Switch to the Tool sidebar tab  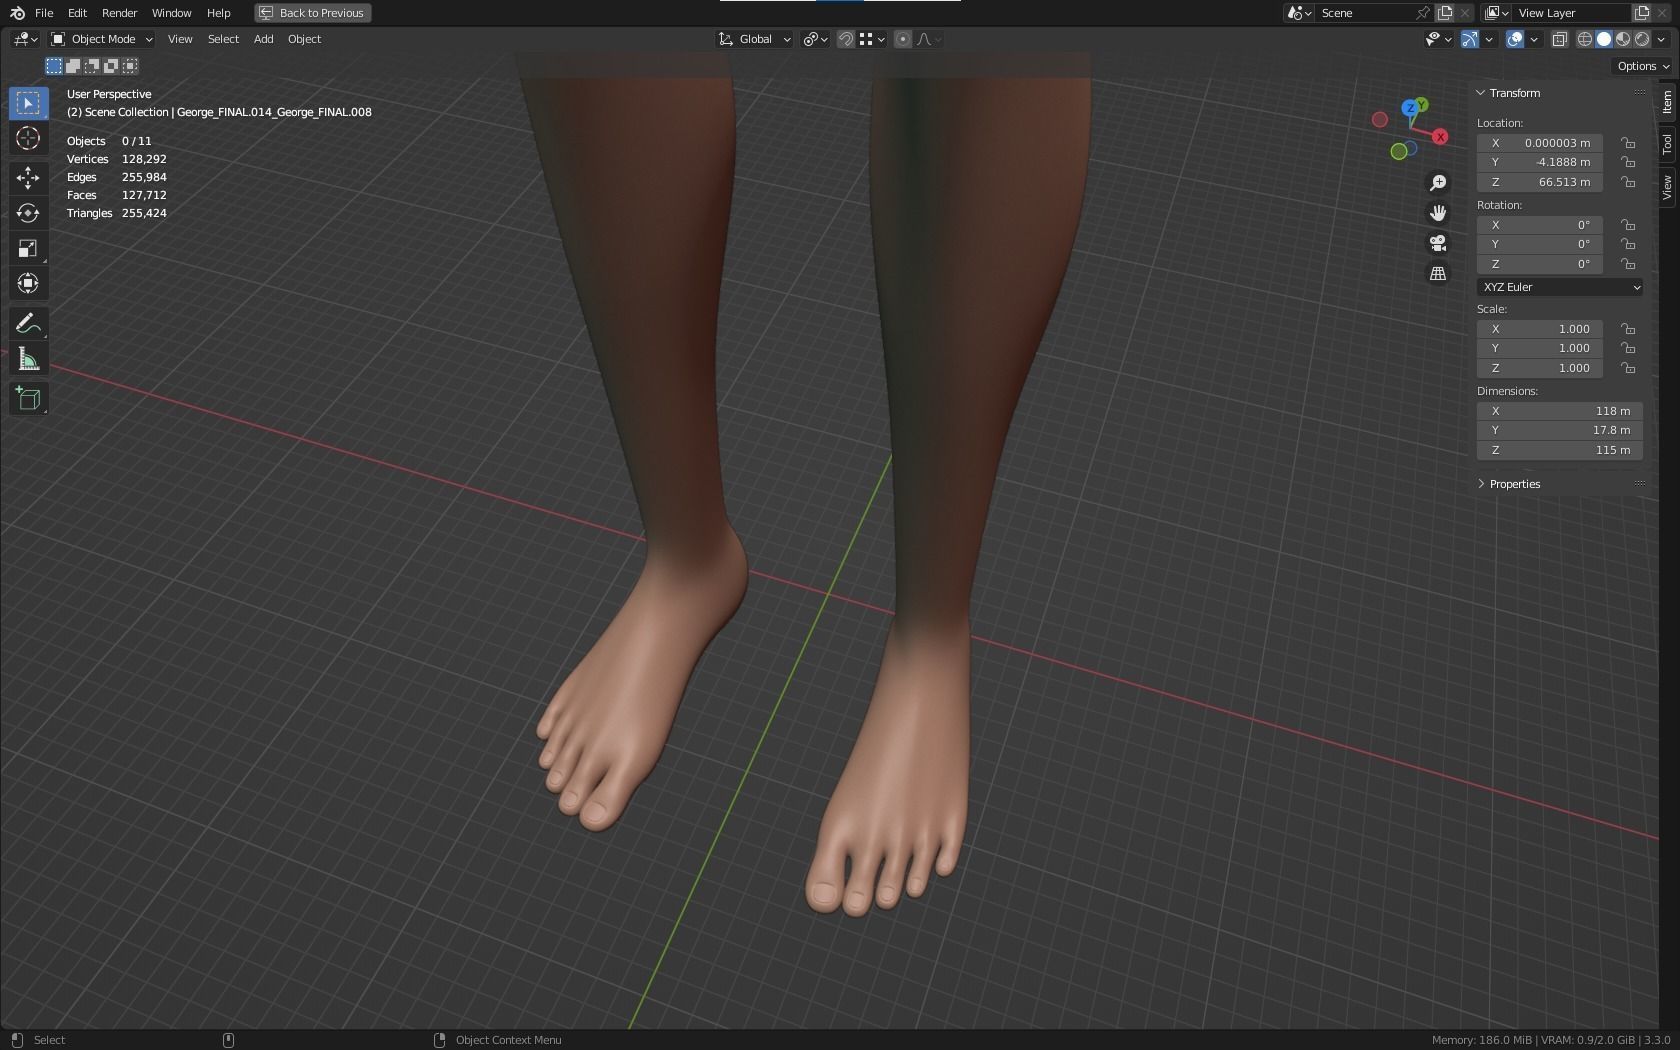click(1667, 144)
